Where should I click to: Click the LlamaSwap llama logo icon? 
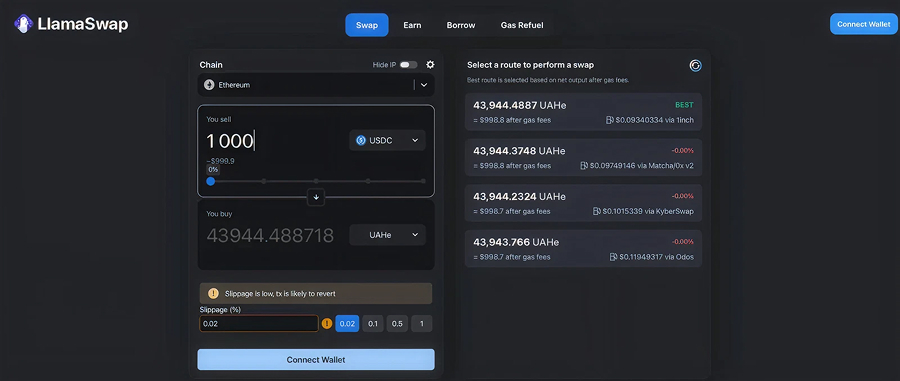click(x=23, y=24)
